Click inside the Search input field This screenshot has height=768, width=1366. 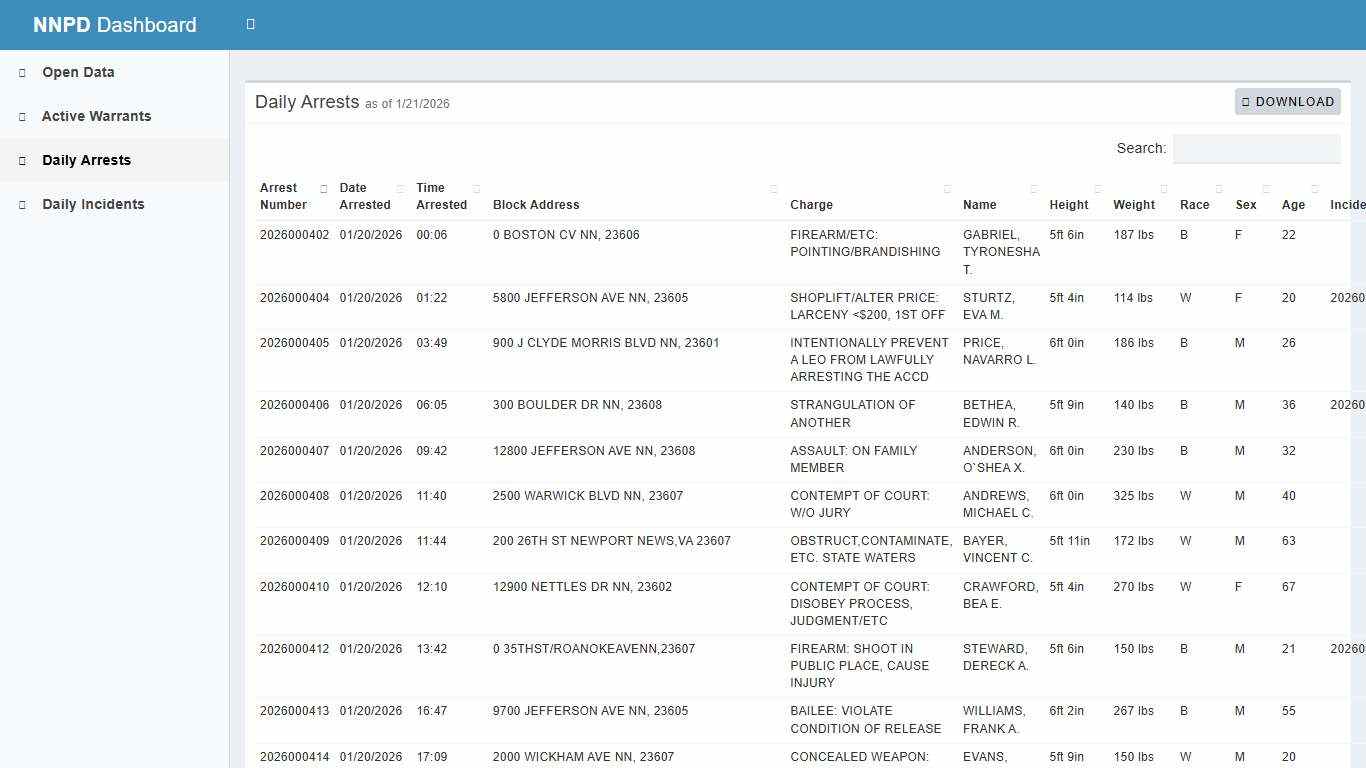click(x=1256, y=148)
